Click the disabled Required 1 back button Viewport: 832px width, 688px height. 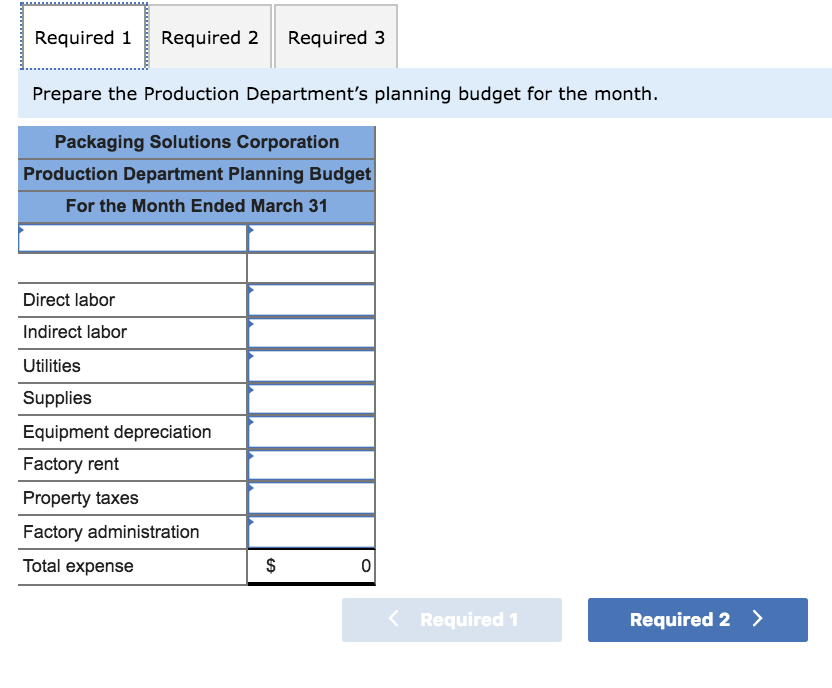[452, 620]
